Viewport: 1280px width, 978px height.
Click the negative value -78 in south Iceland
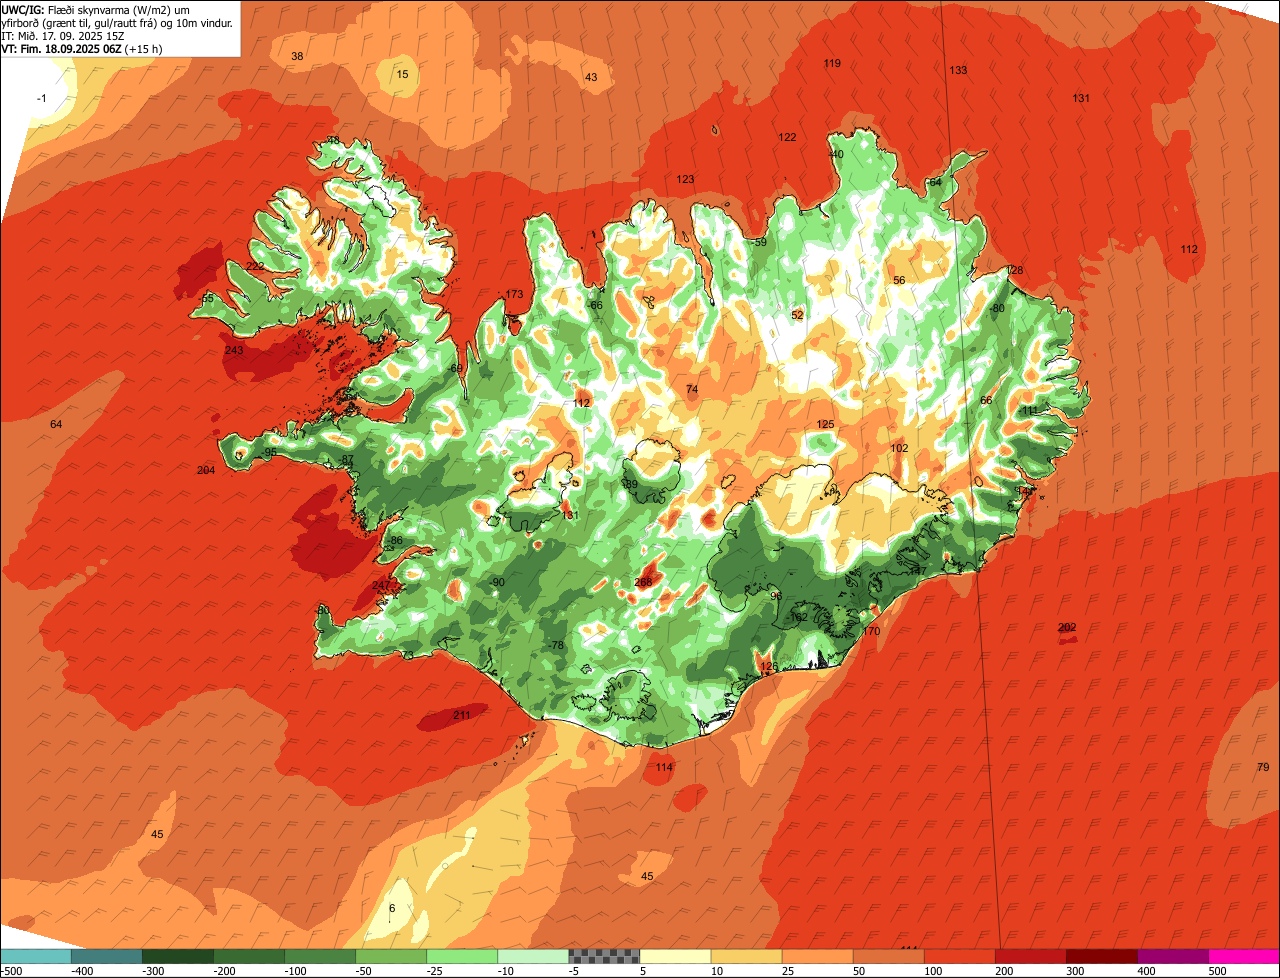(x=557, y=645)
